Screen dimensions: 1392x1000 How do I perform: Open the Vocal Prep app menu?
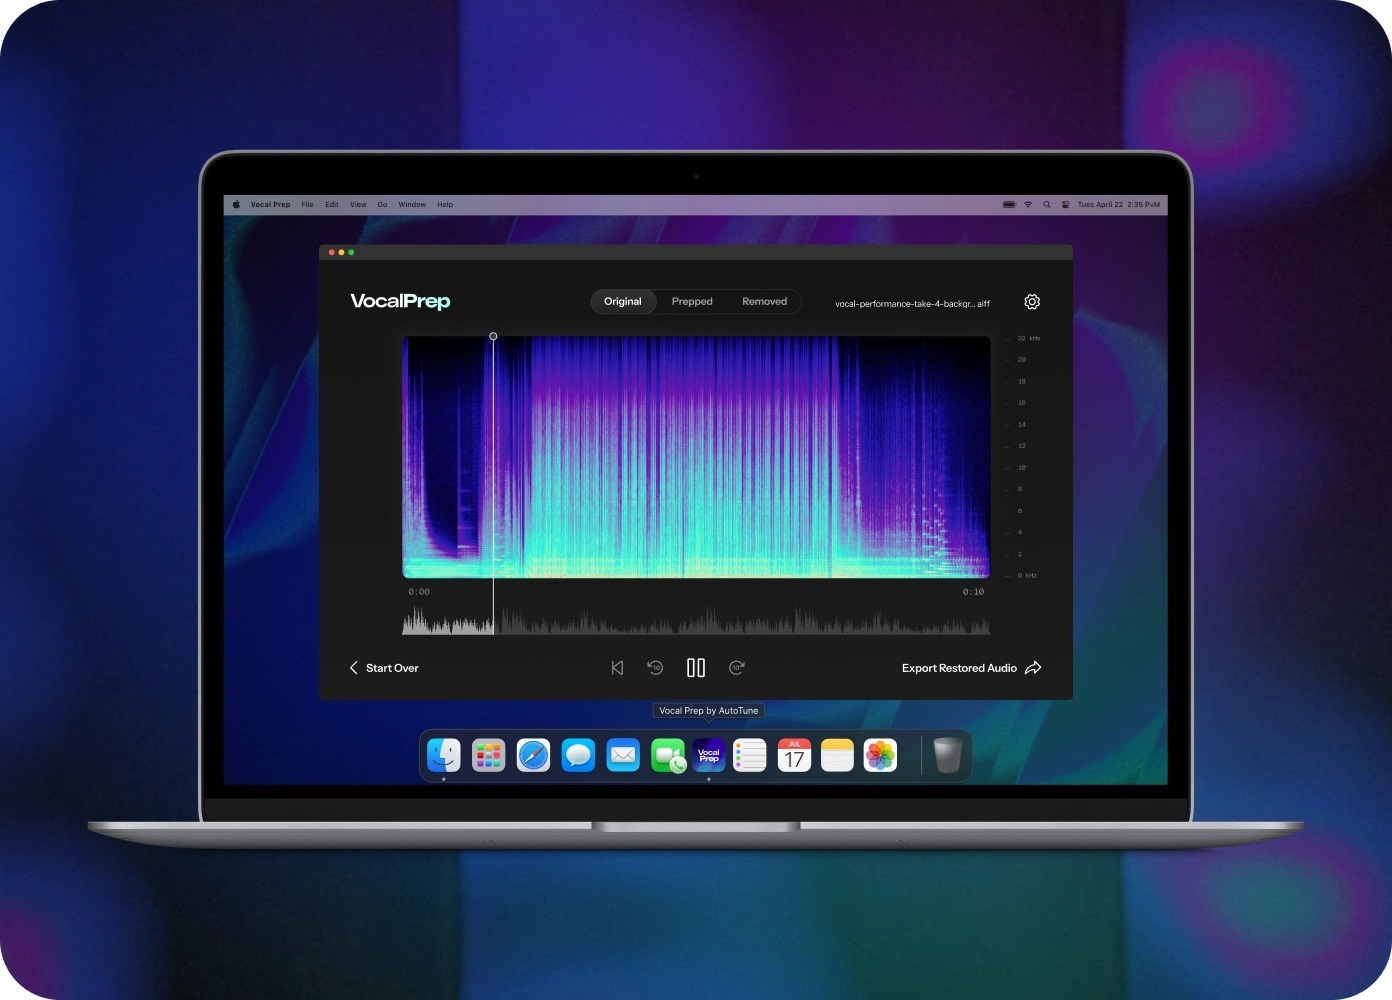[270, 205]
